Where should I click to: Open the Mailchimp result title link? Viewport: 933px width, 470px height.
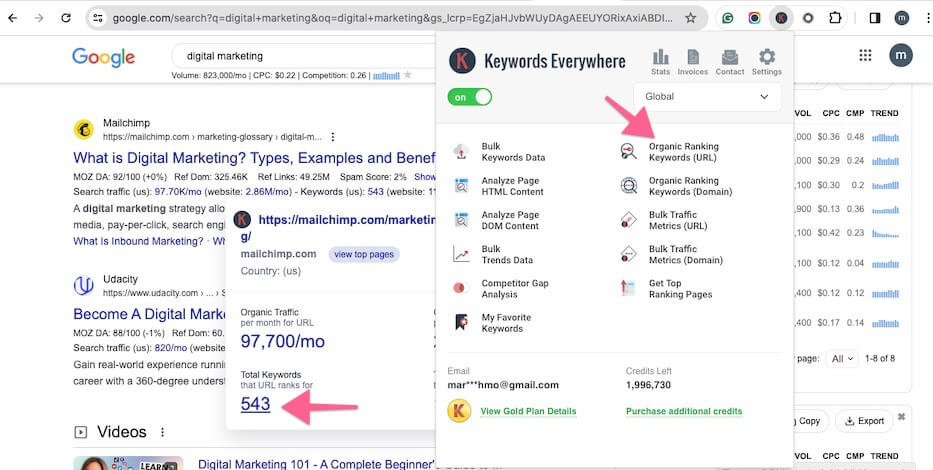254,158
